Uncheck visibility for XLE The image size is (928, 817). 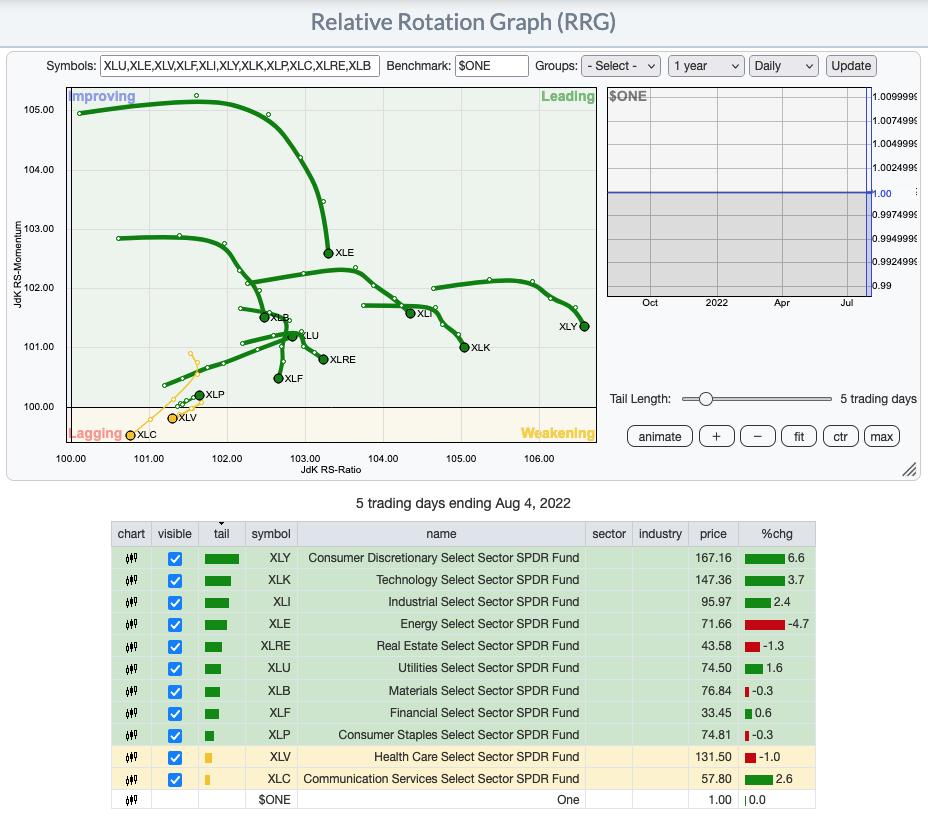[175, 625]
